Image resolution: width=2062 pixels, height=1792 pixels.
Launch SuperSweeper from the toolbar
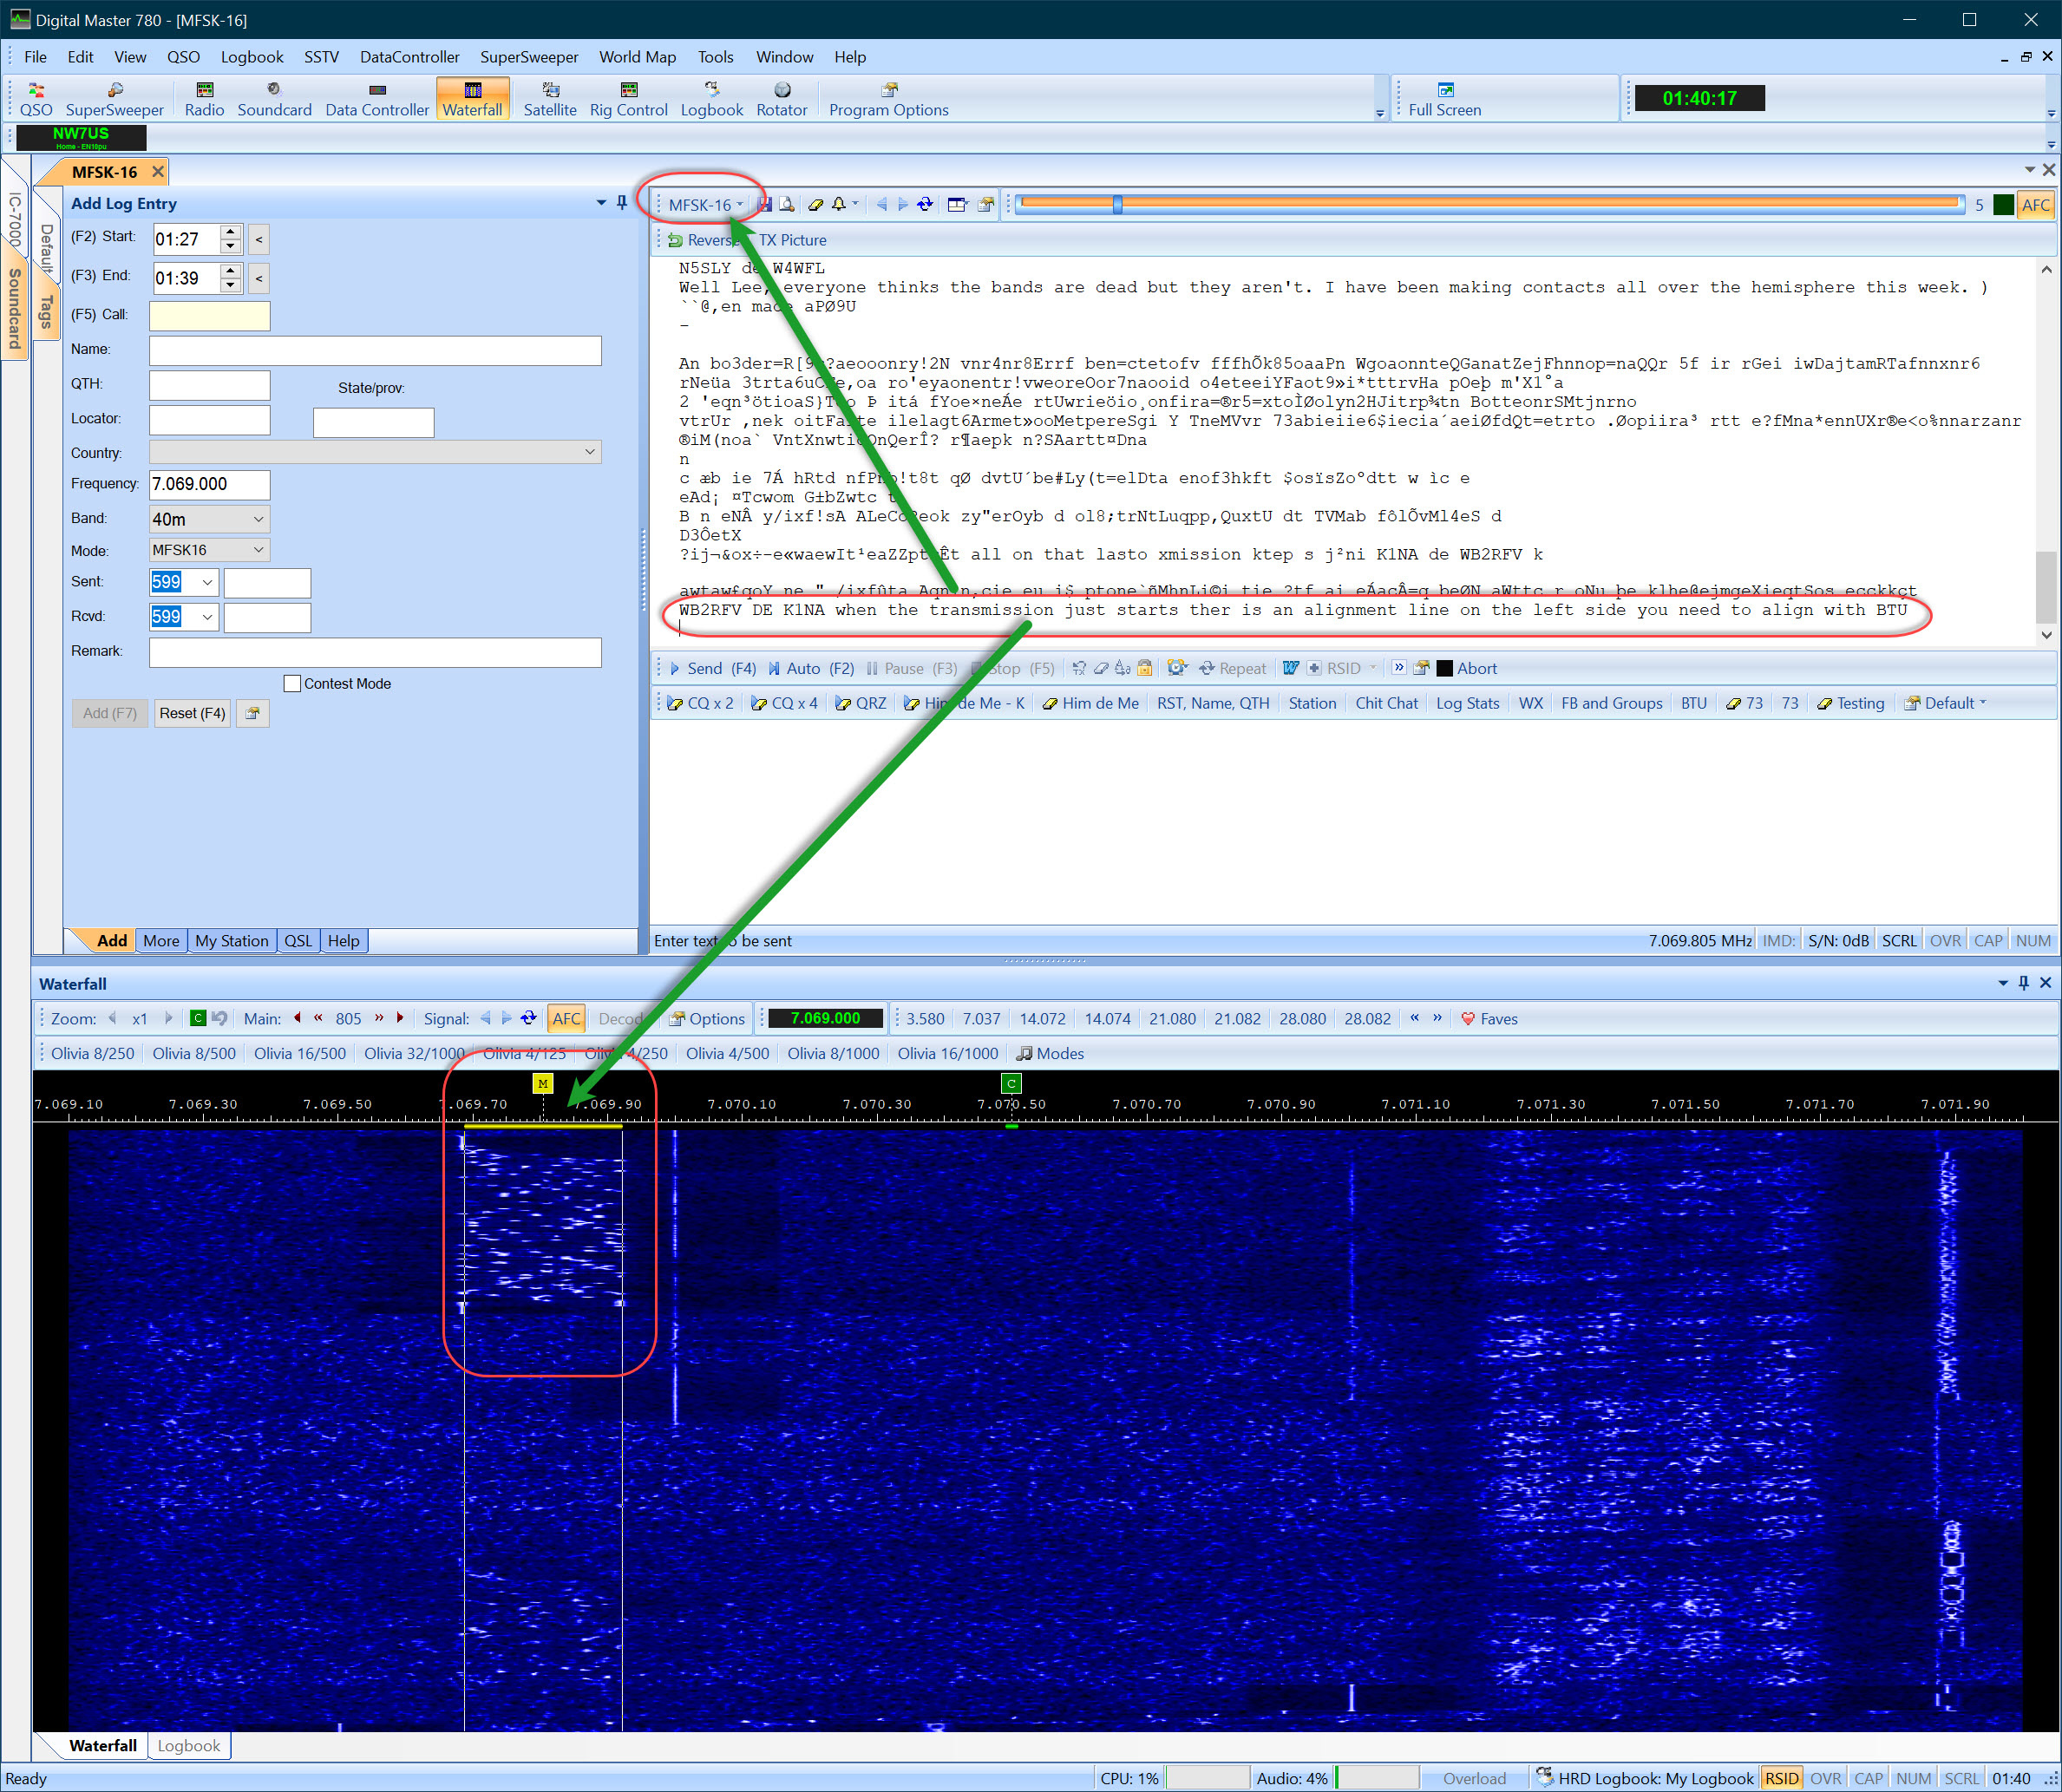pos(114,100)
